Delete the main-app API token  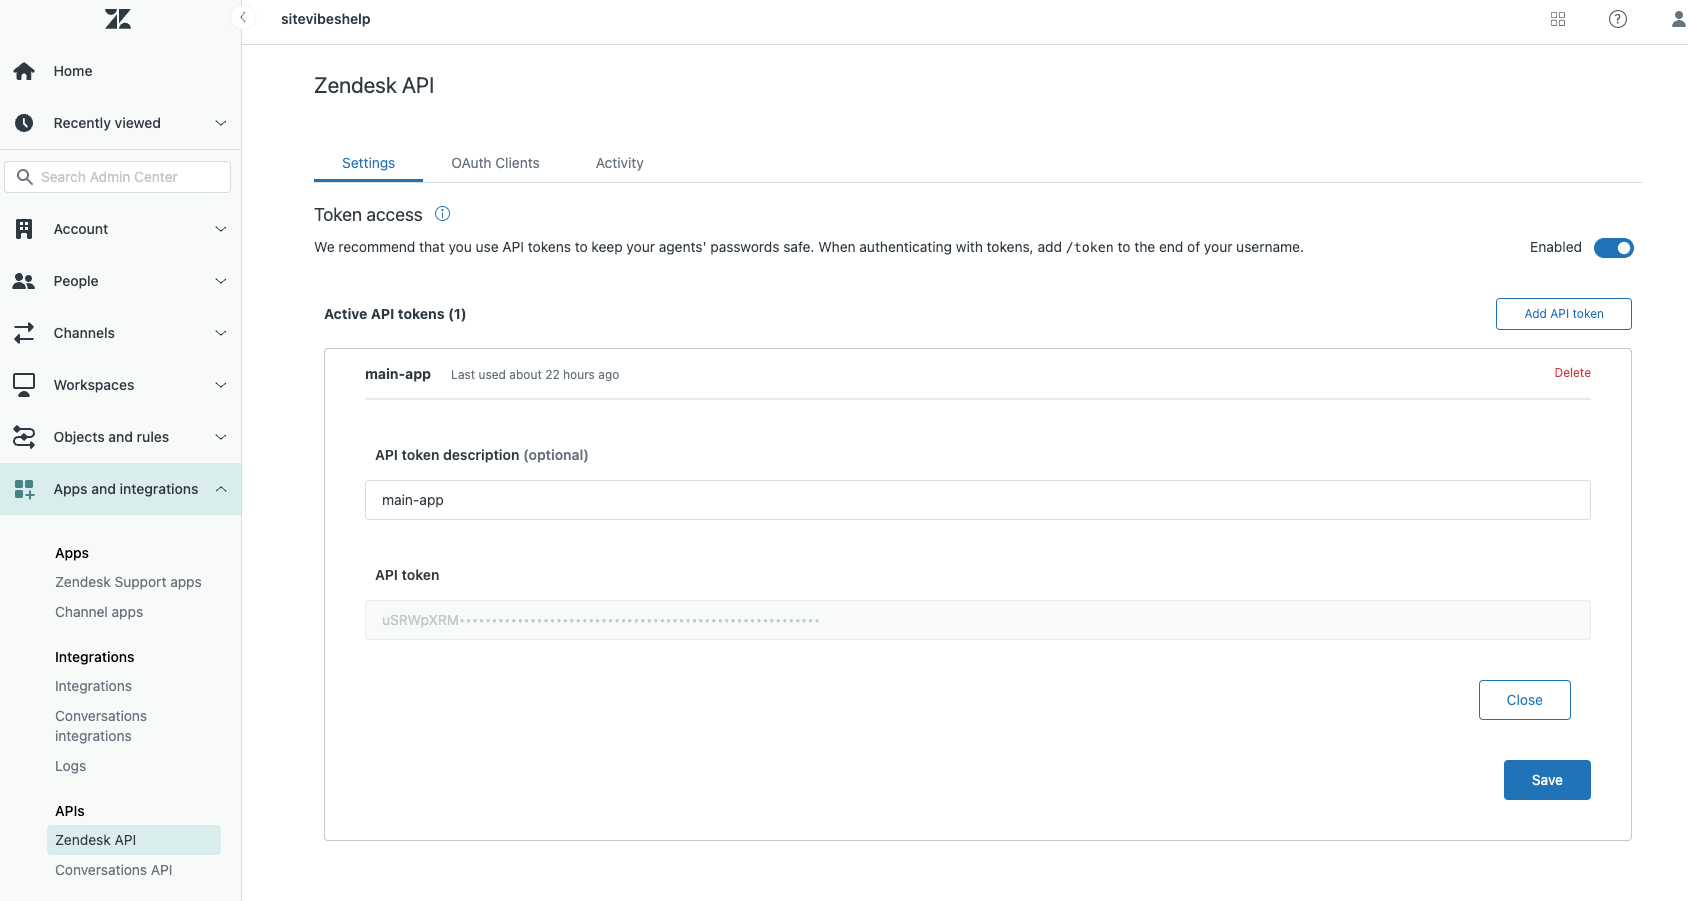1572,373
